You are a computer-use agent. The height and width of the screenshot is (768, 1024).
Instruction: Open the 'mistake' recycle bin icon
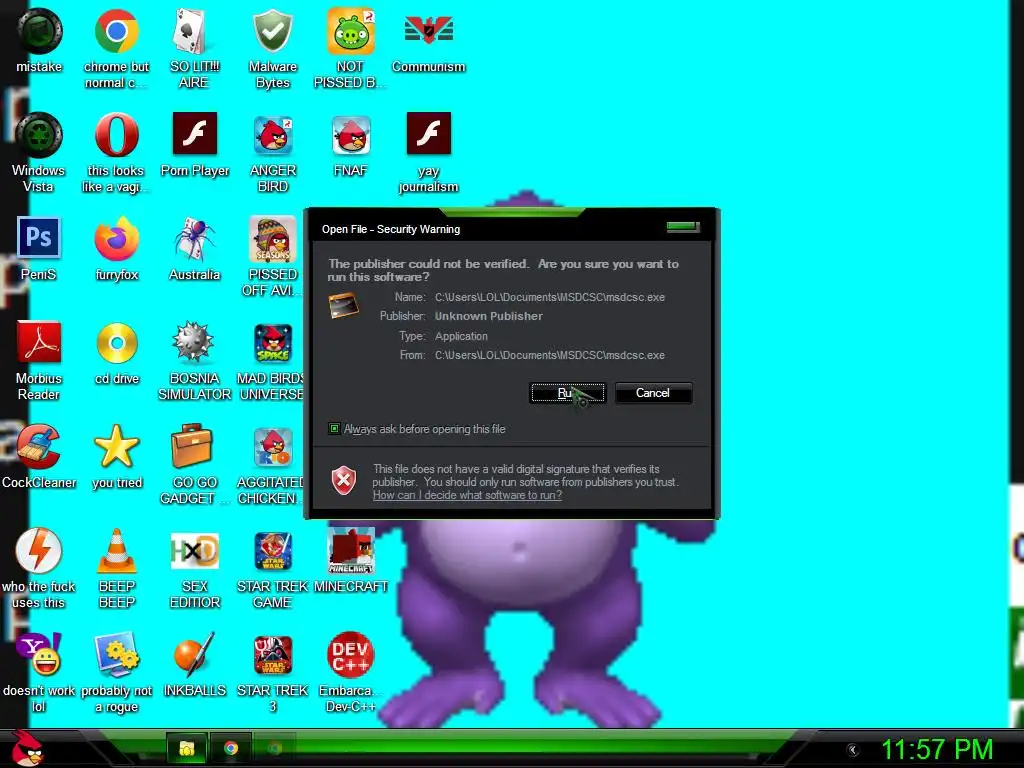pos(39,31)
